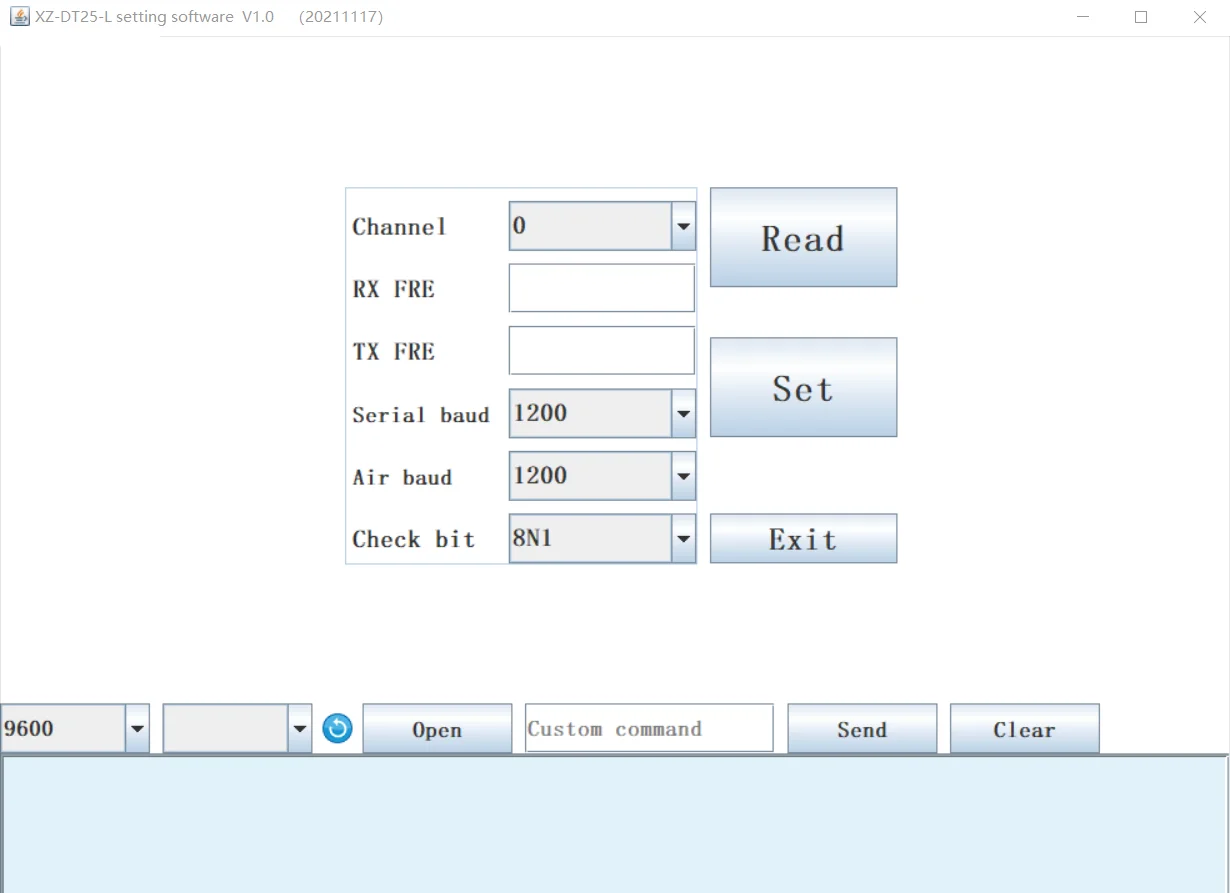Click the Read button
1230x893 pixels.
(803, 237)
